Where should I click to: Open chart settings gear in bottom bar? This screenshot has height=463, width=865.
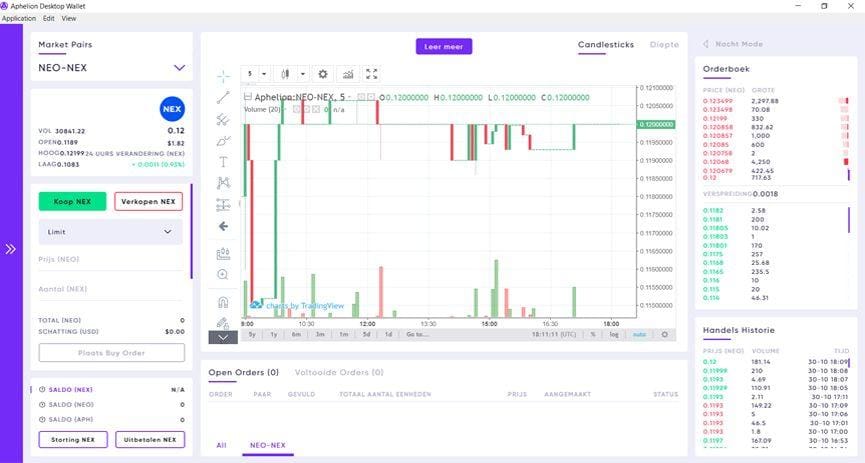pos(665,334)
